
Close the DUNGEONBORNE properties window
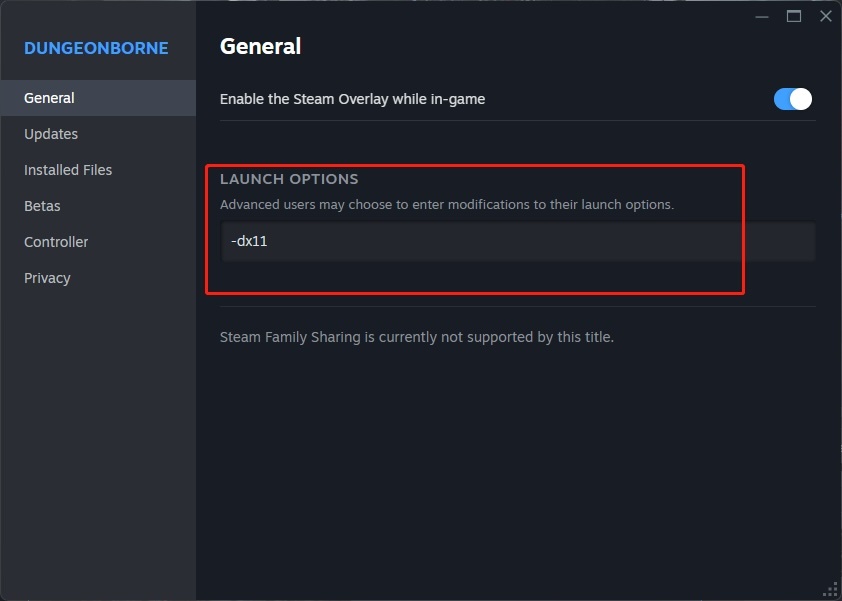pyautogui.click(x=826, y=16)
